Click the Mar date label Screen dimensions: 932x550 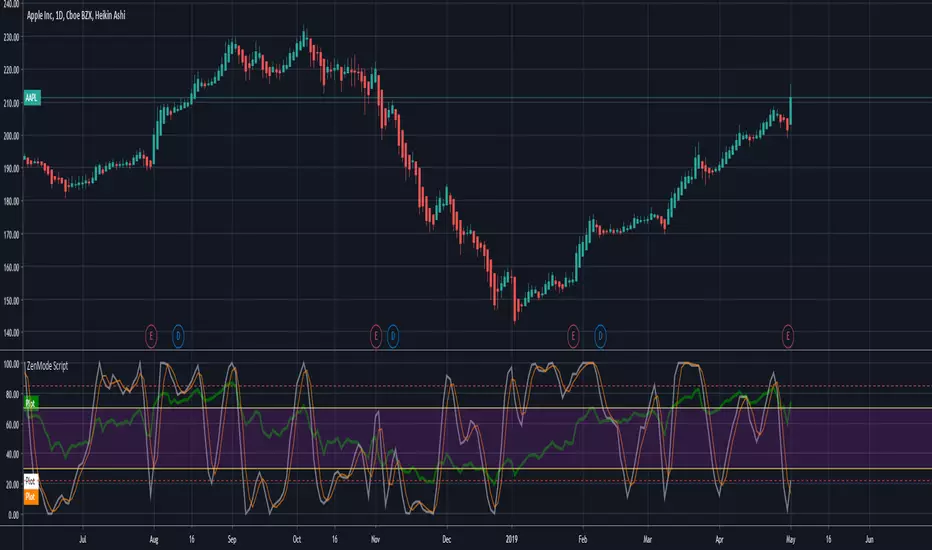click(x=647, y=539)
